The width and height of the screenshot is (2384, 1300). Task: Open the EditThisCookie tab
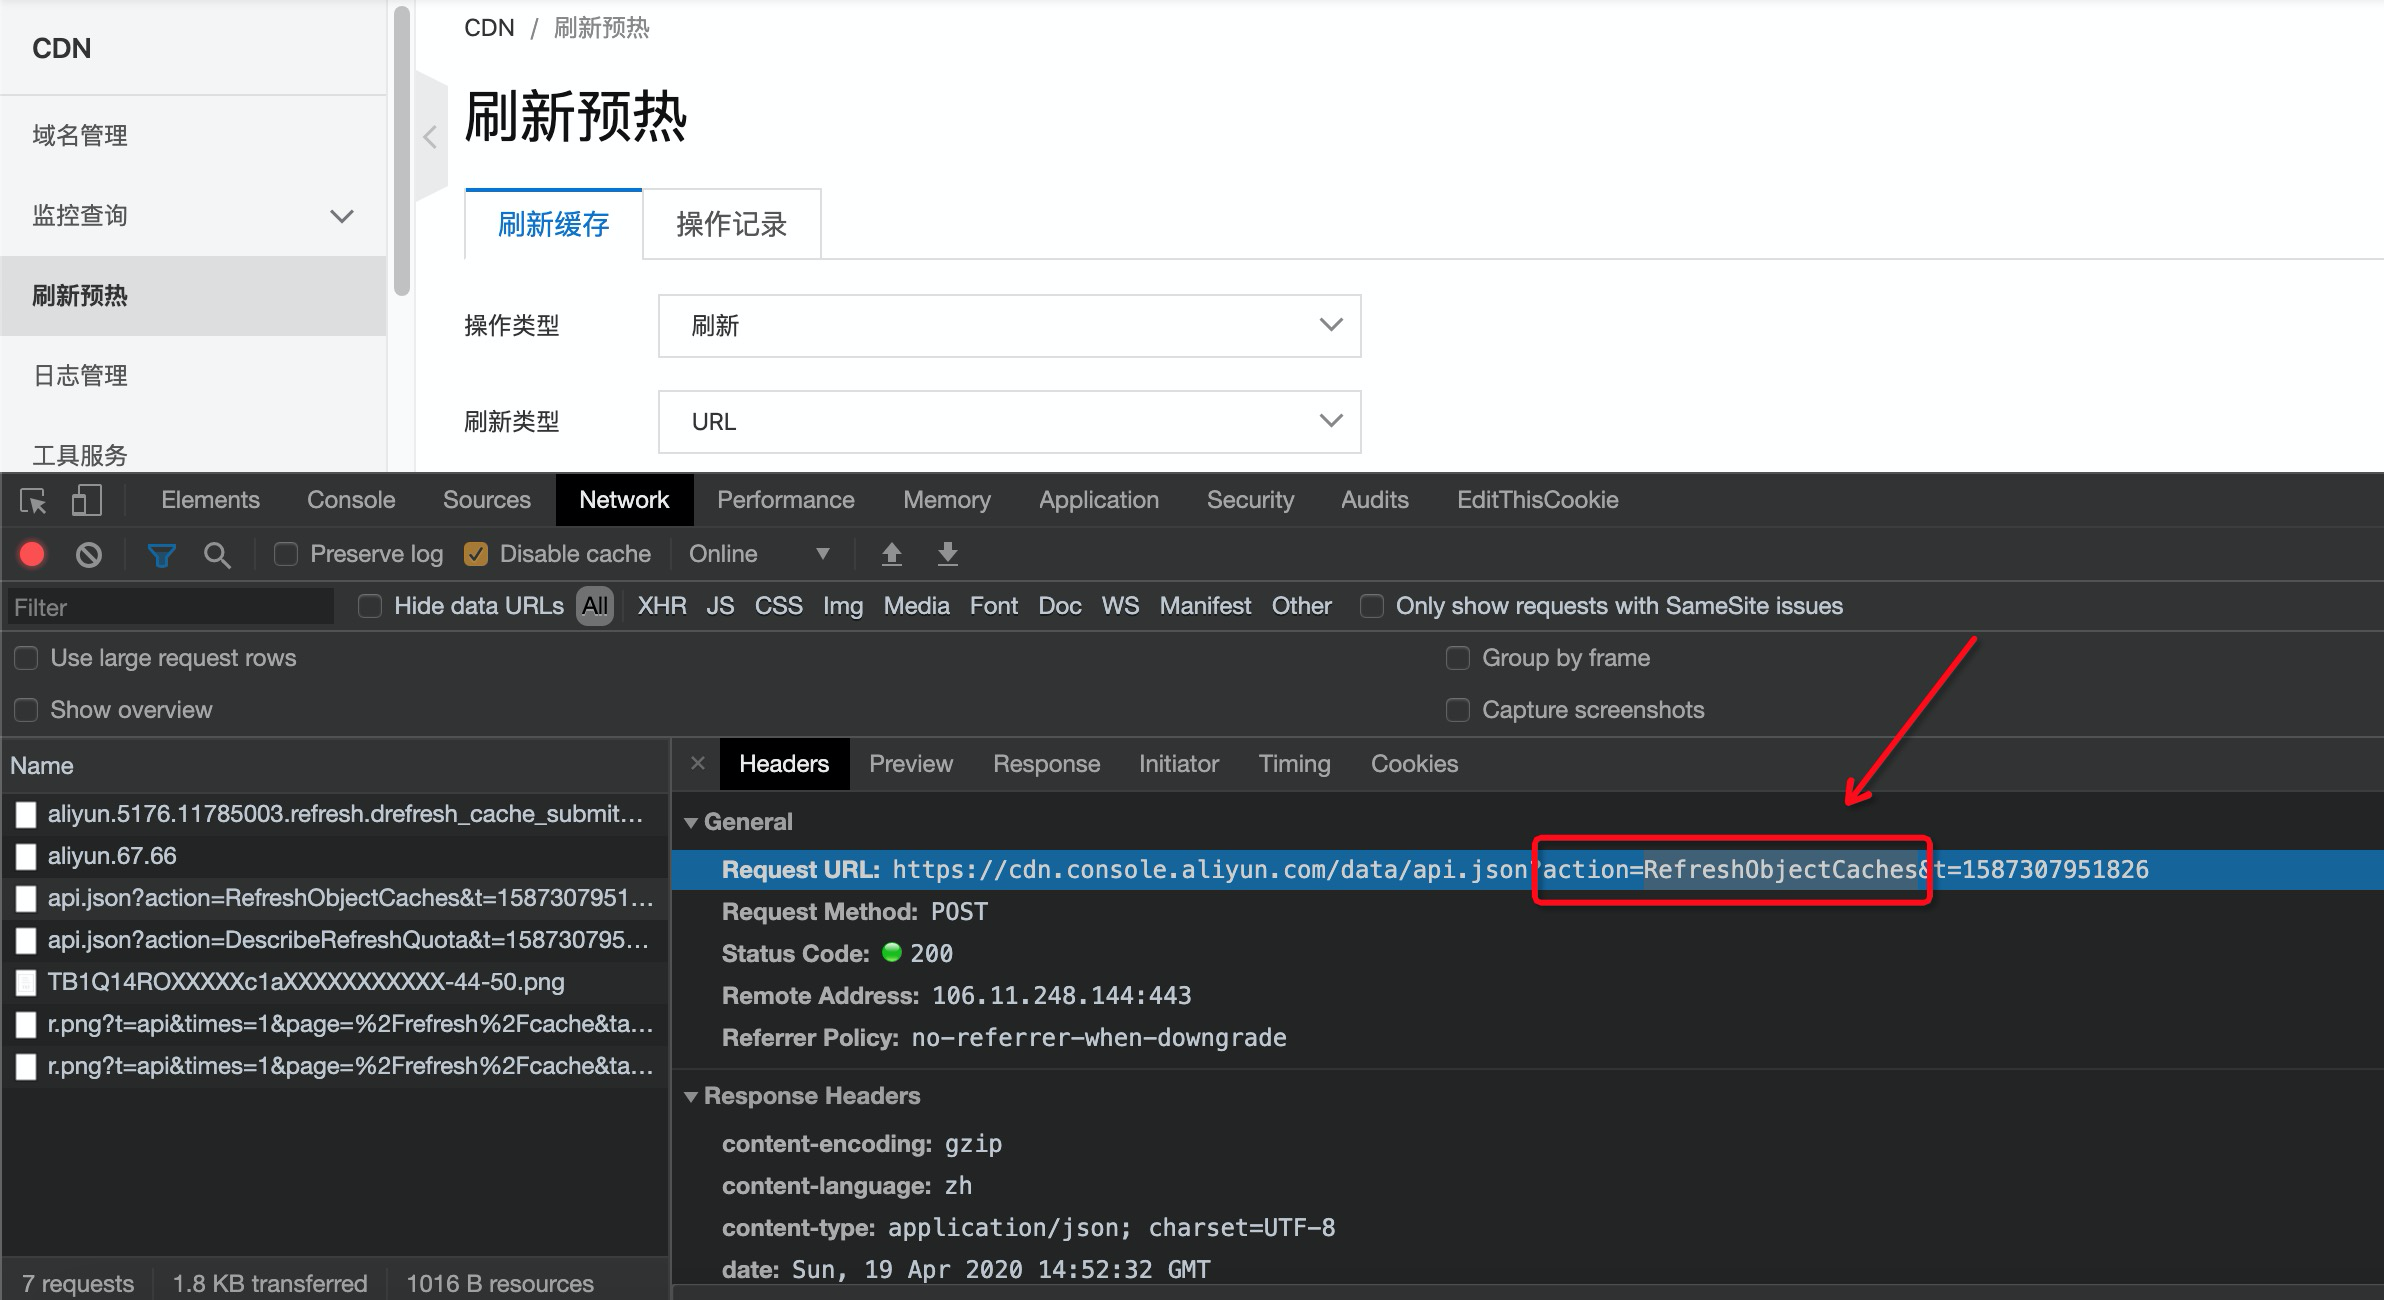(x=1537, y=500)
